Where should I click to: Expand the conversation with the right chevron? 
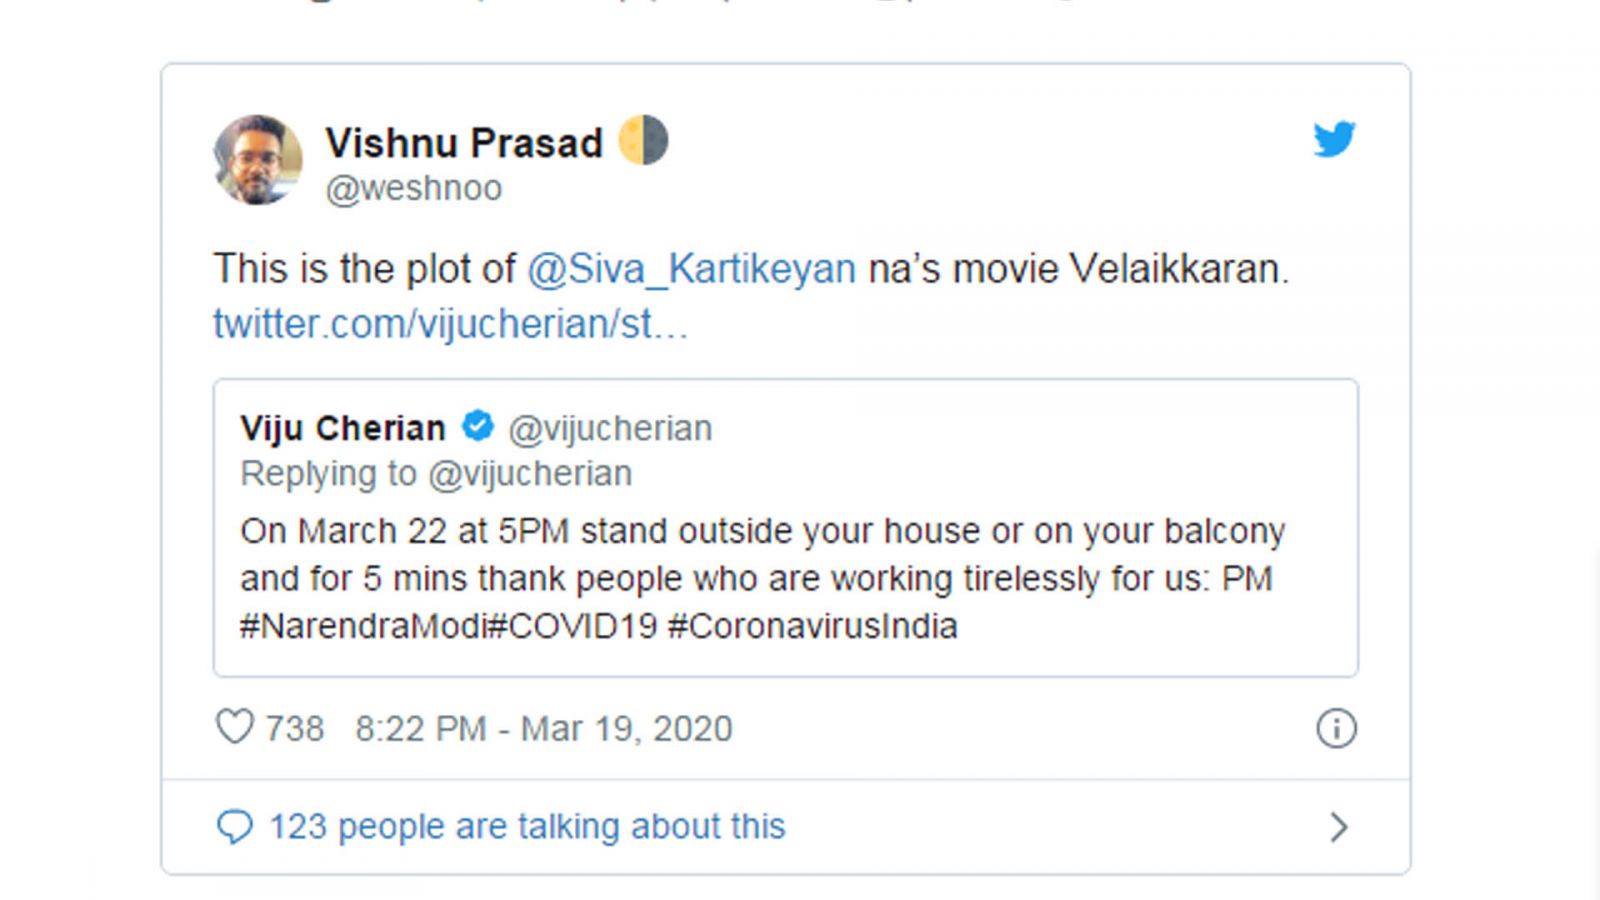(1339, 827)
